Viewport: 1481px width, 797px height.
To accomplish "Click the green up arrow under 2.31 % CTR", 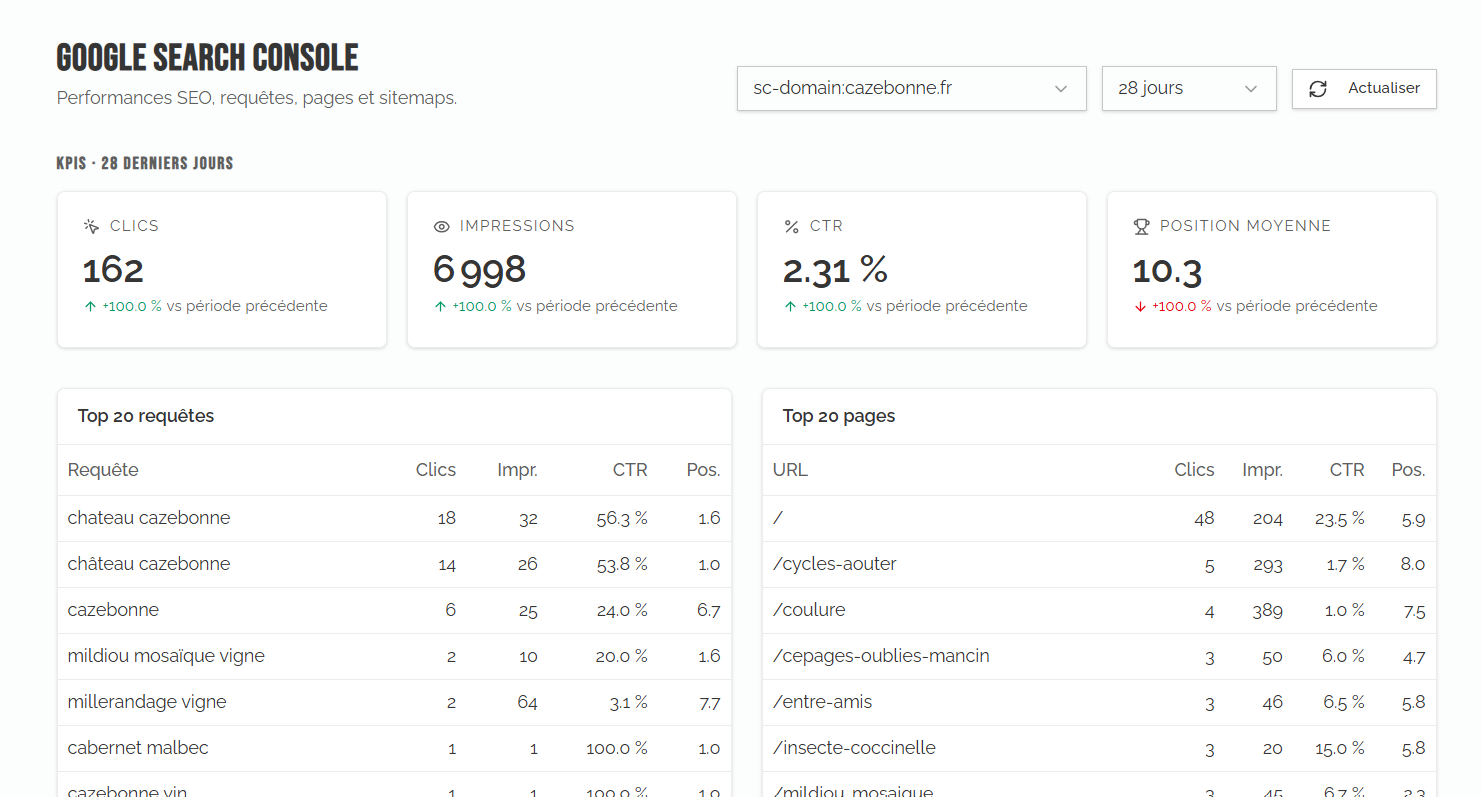I will 791,307.
